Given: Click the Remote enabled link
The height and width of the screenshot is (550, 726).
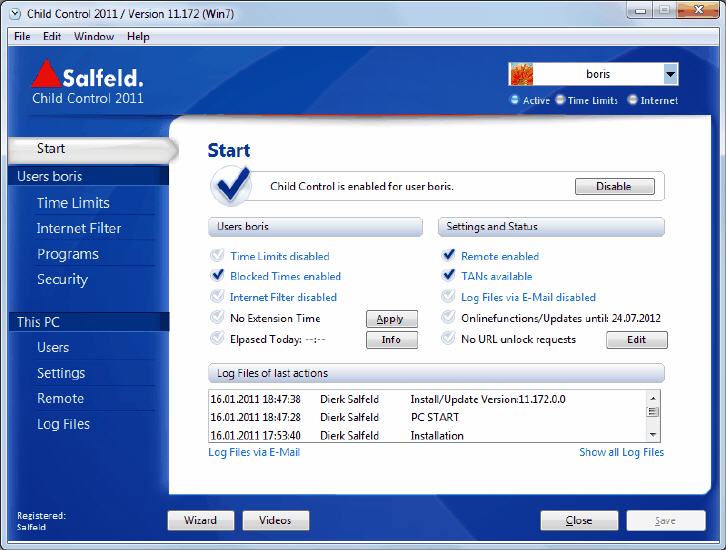Looking at the screenshot, I should coord(500,256).
